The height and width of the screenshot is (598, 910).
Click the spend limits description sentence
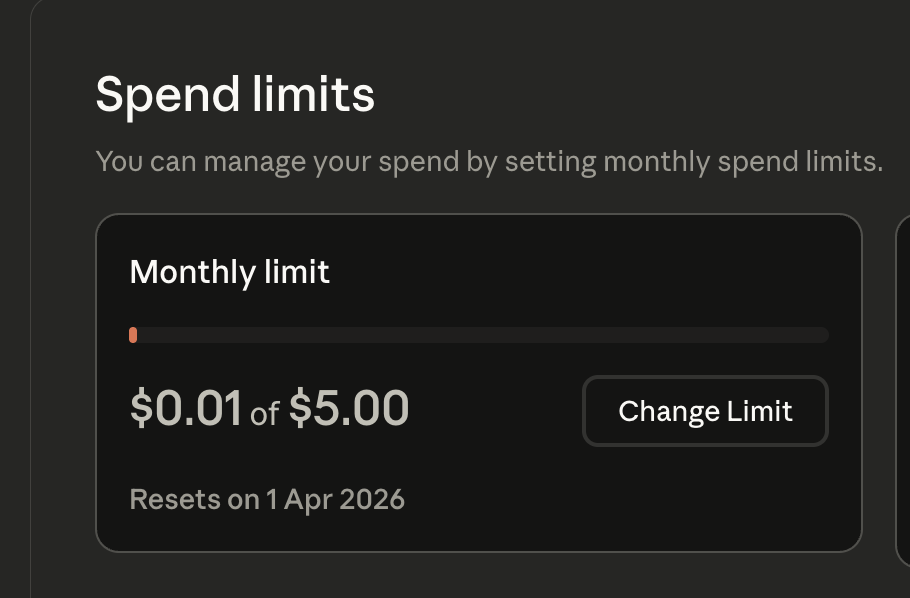tap(489, 161)
